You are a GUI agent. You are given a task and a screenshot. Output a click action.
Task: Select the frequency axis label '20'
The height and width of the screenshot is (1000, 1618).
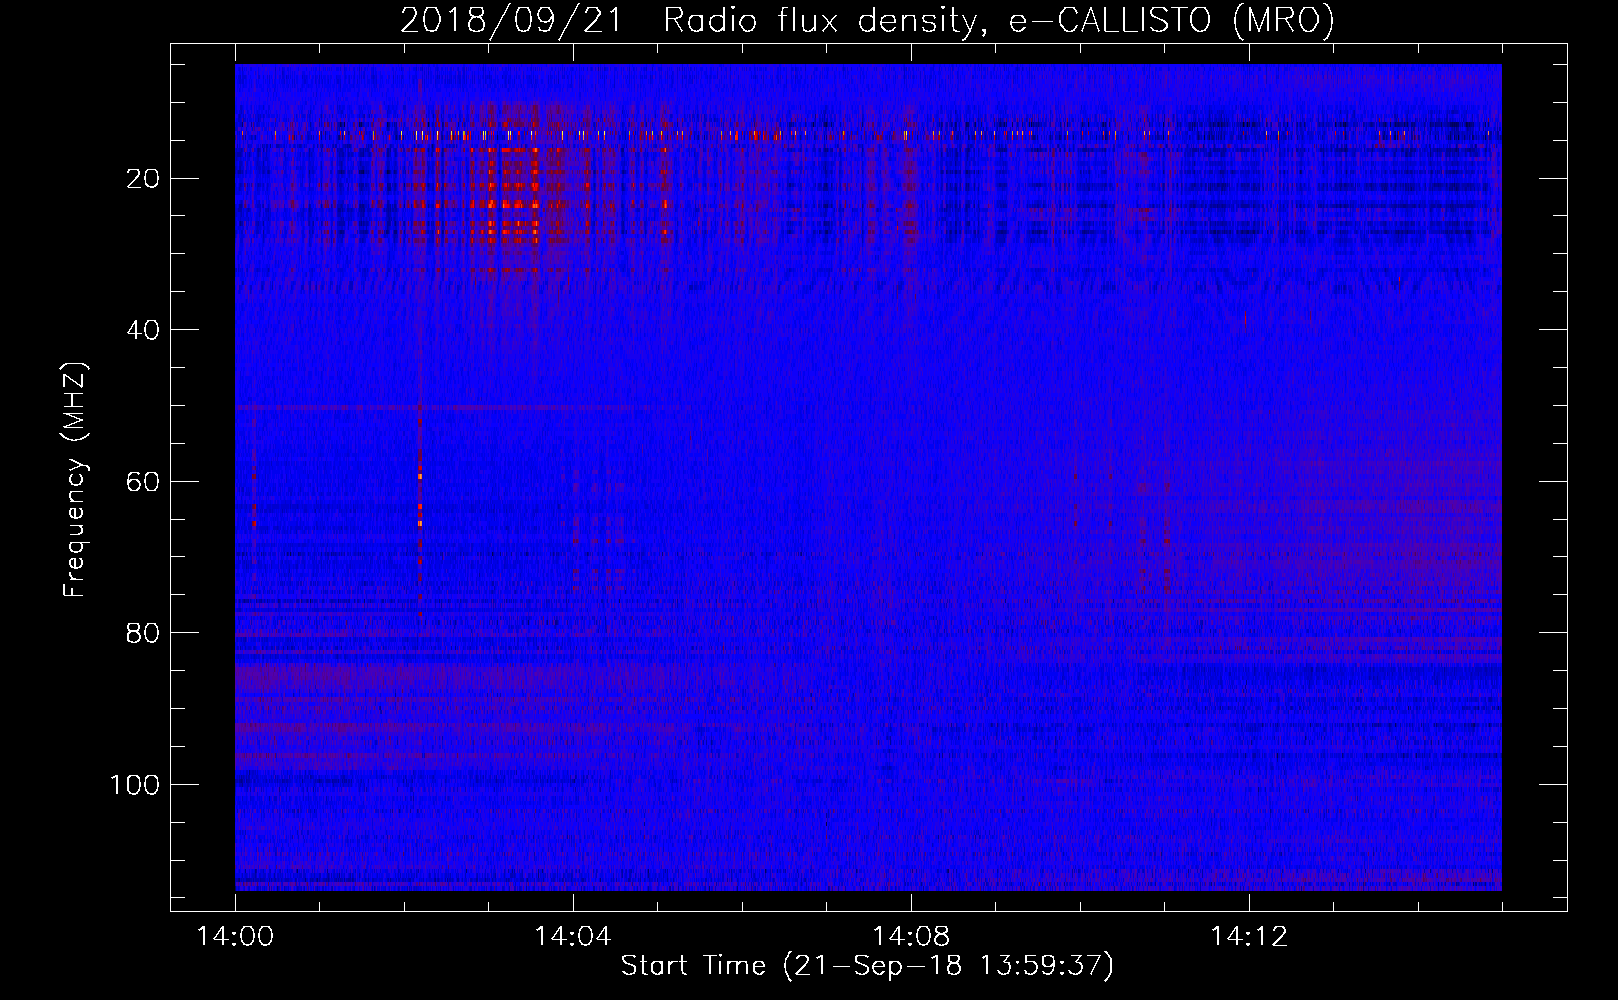coord(144,179)
